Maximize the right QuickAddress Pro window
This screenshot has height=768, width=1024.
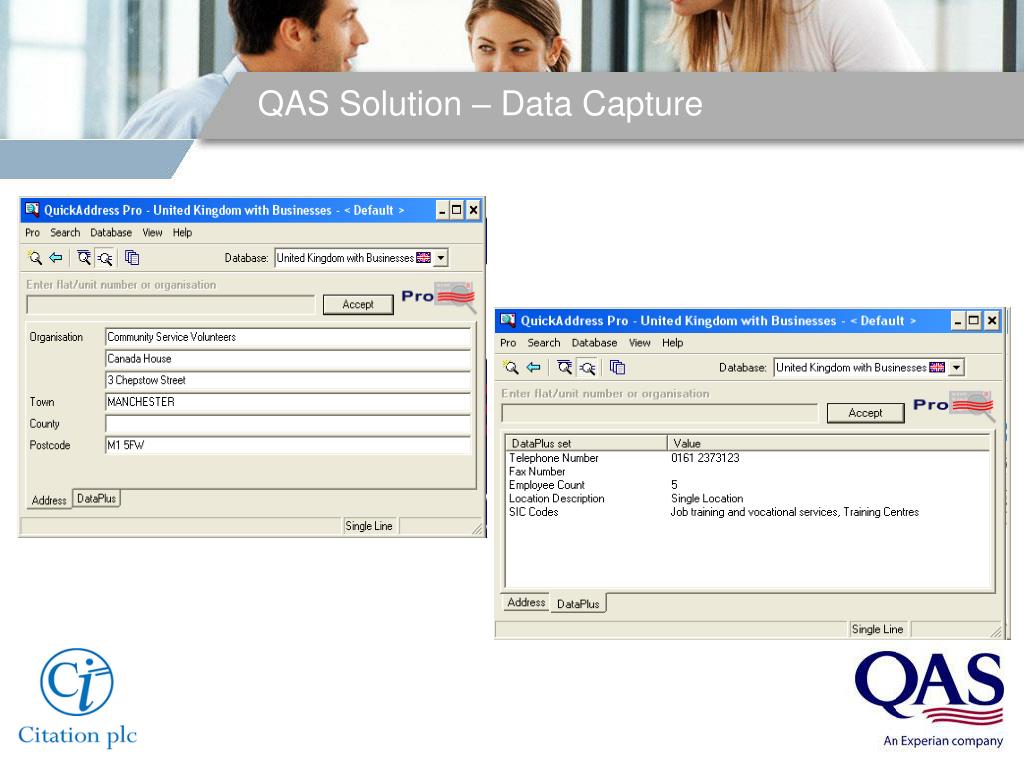pos(974,321)
